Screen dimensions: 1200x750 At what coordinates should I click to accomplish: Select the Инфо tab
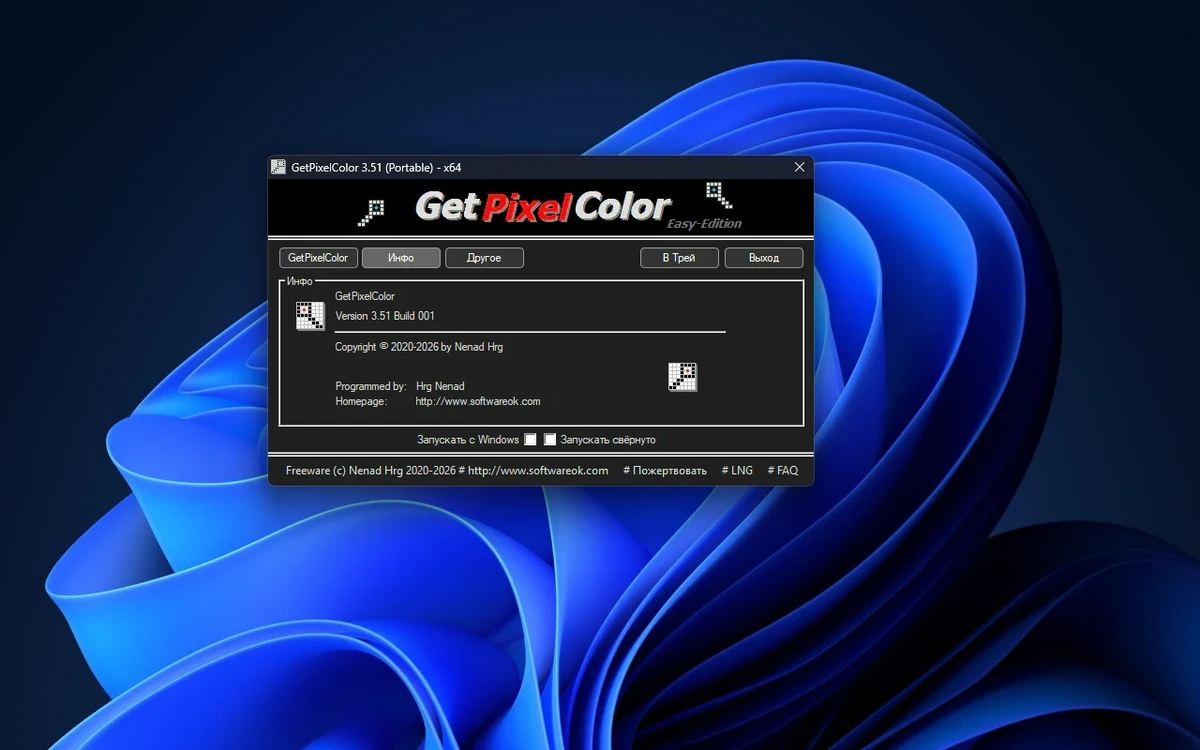tap(401, 258)
